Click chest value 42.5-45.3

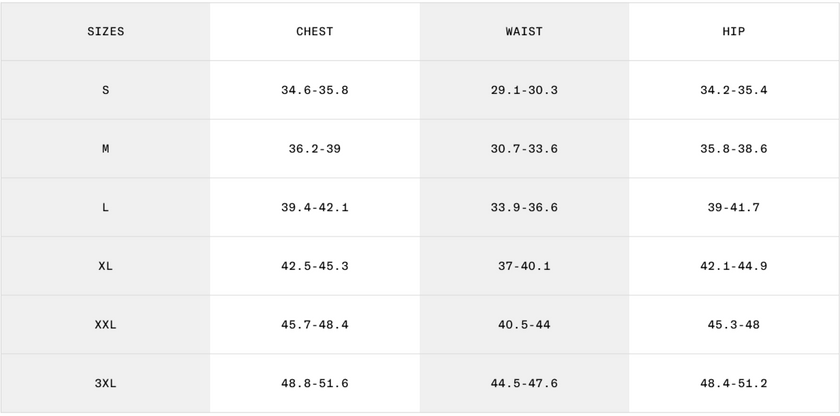coord(315,267)
